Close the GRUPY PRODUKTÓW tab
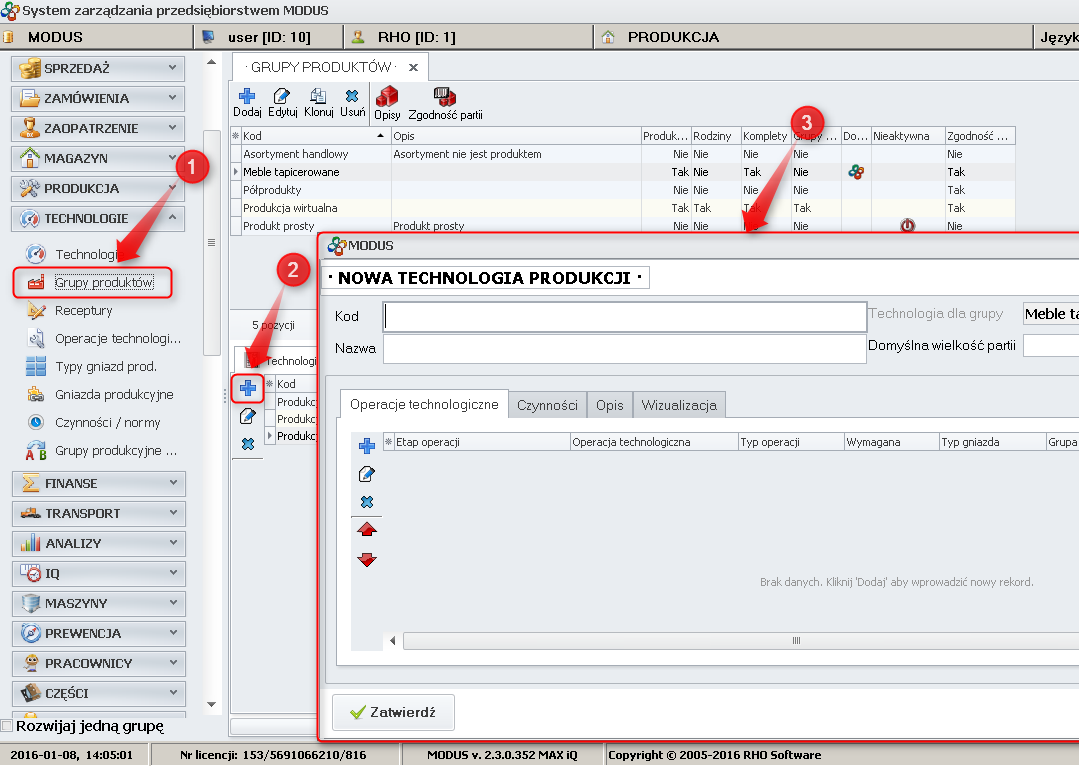 [413, 67]
